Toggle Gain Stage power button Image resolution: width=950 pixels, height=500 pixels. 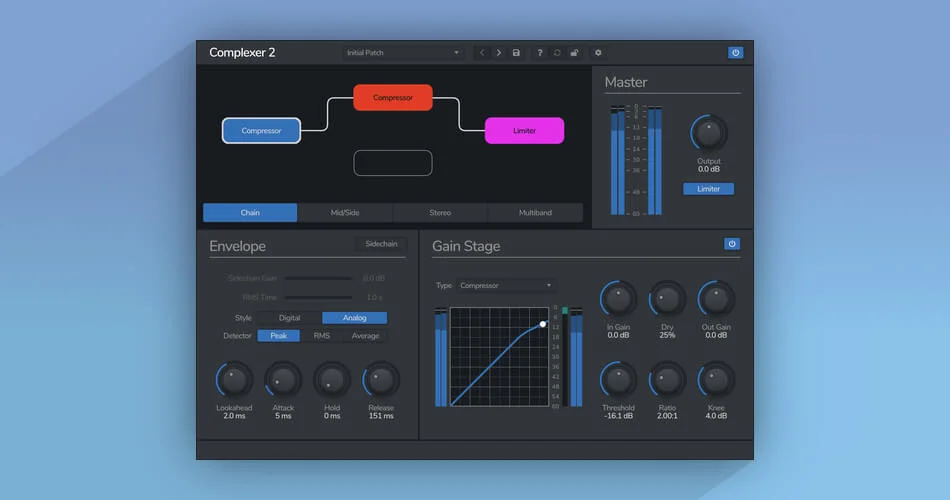732,244
